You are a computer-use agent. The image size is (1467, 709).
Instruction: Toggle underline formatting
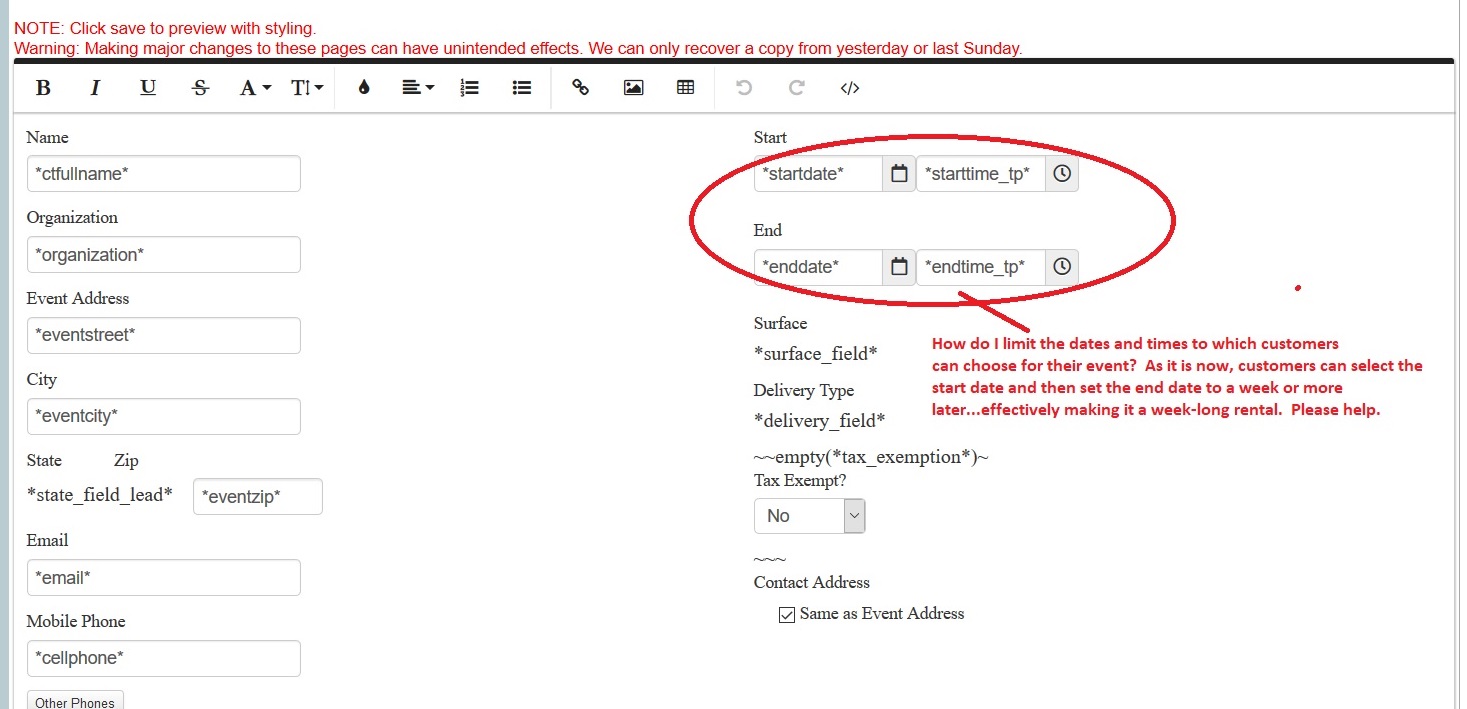click(148, 88)
